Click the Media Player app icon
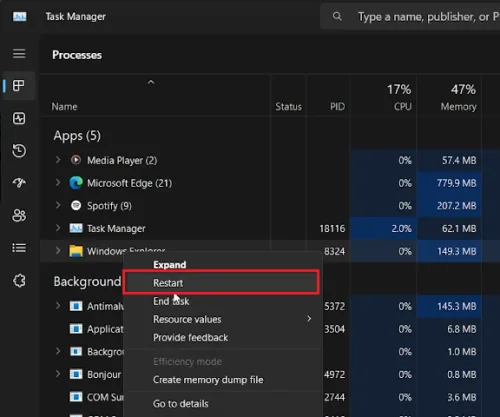The image size is (500, 417). click(x=76, y=160)
